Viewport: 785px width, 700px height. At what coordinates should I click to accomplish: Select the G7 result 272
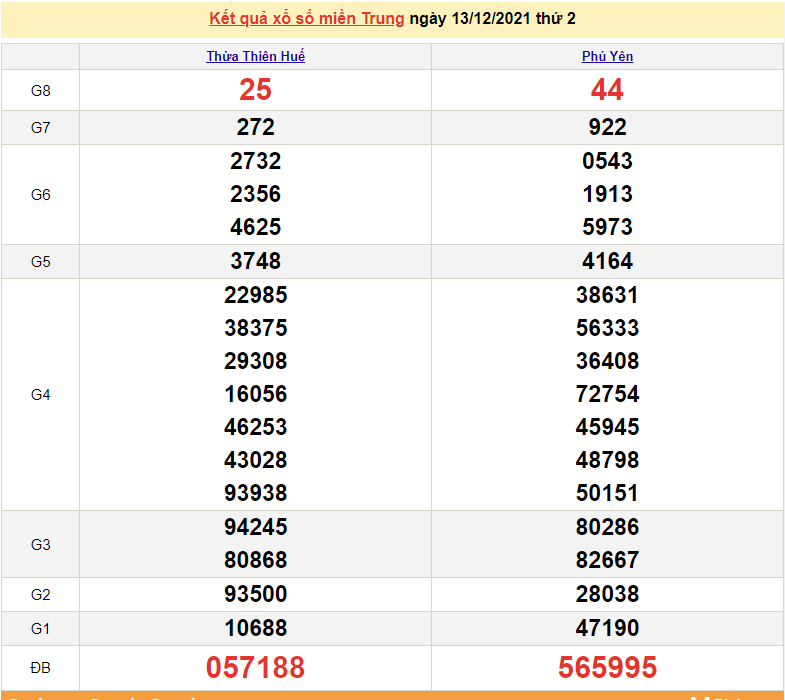coord(255,127)
